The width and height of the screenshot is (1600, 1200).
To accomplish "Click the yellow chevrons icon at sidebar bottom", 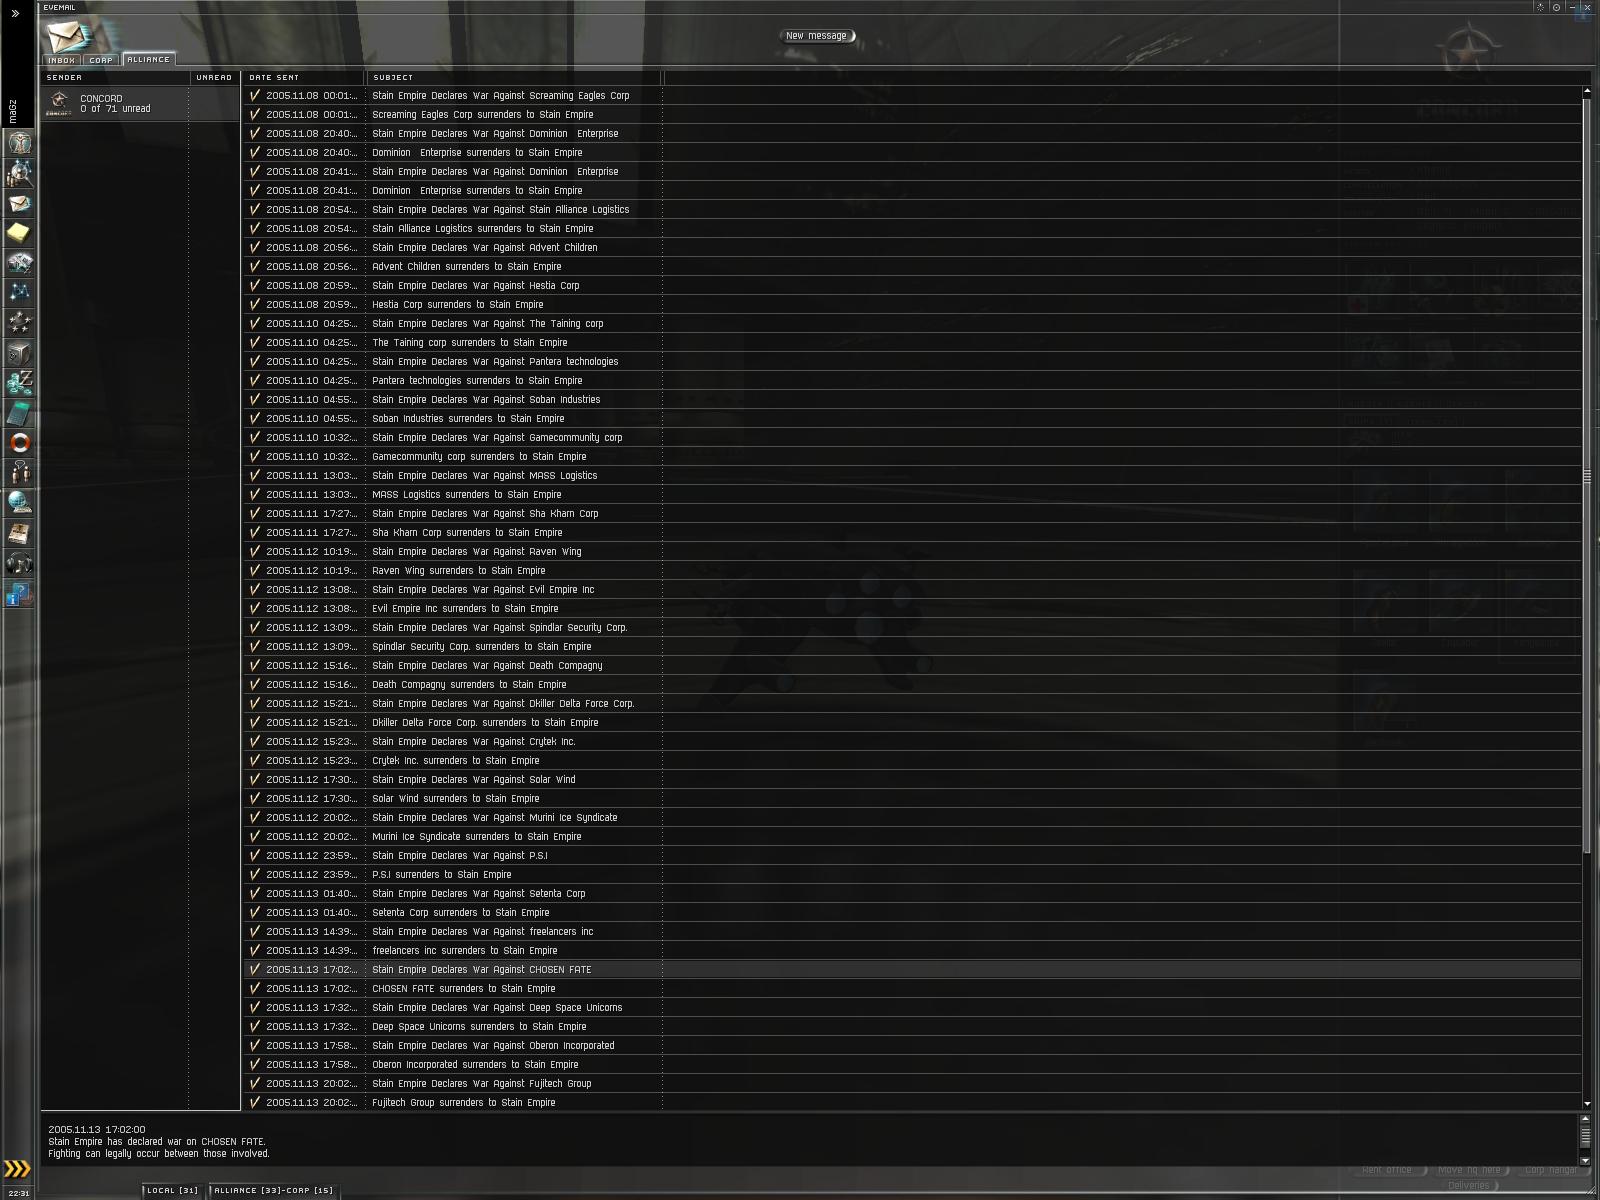I will pos(17,1169).
